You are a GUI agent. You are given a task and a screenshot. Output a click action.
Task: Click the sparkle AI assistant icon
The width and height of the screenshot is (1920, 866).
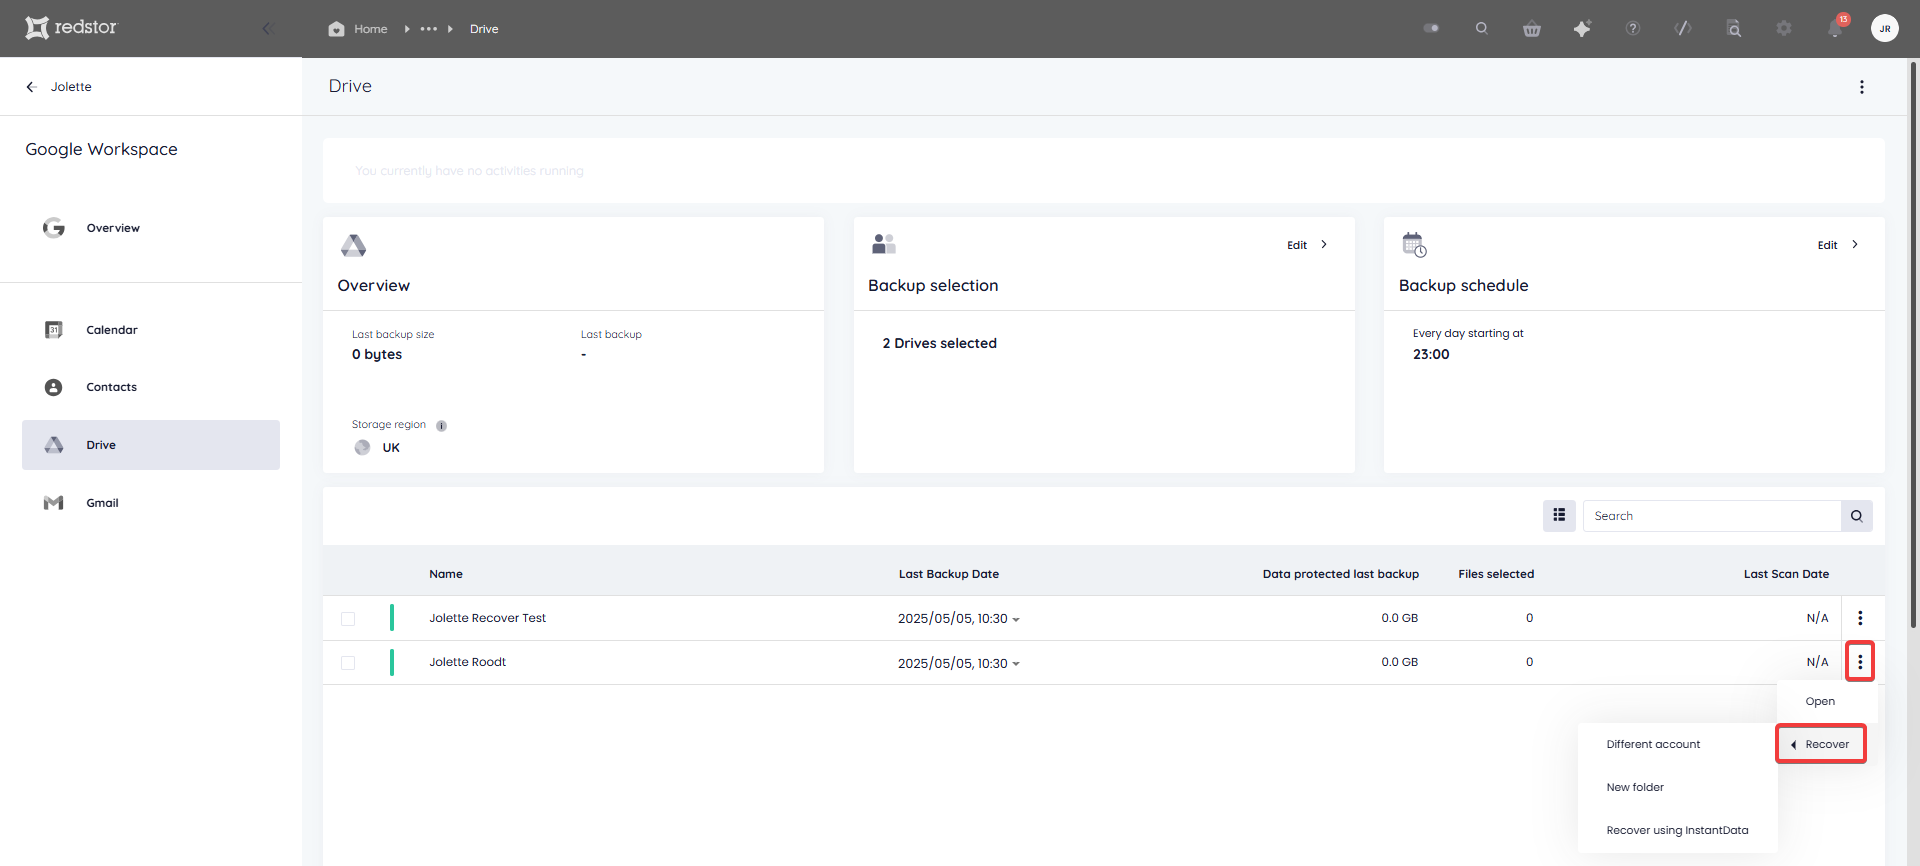[x=1582, y=29]
